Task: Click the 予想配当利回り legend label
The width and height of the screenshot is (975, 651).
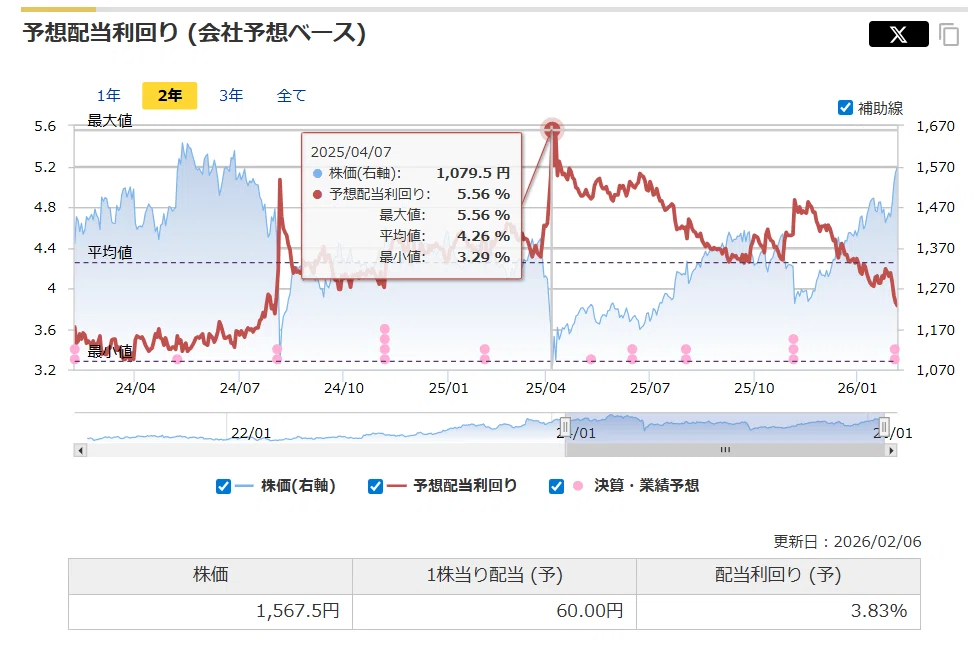Action: pyautogui.click(x=465, y=486)
